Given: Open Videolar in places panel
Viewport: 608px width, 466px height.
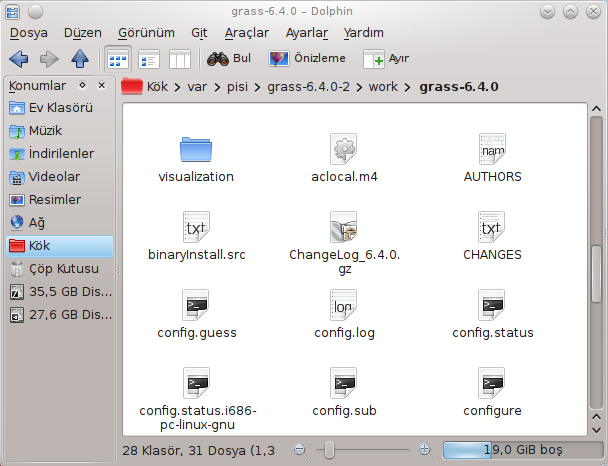Looking at the screenshot, I should (60, 177).
